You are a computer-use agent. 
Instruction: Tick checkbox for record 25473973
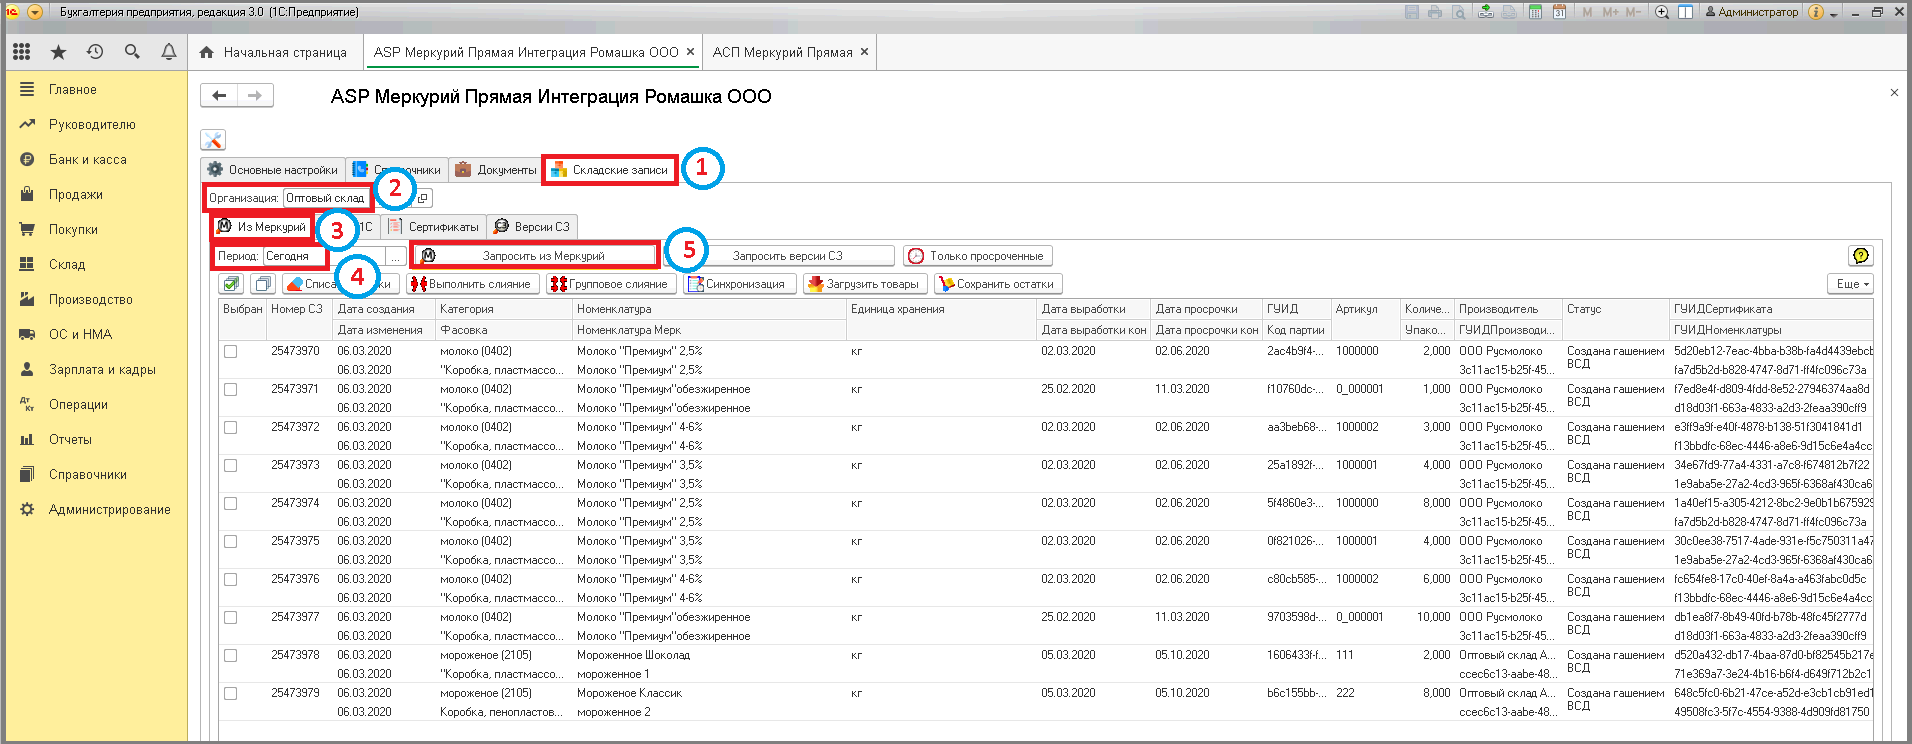231,465
